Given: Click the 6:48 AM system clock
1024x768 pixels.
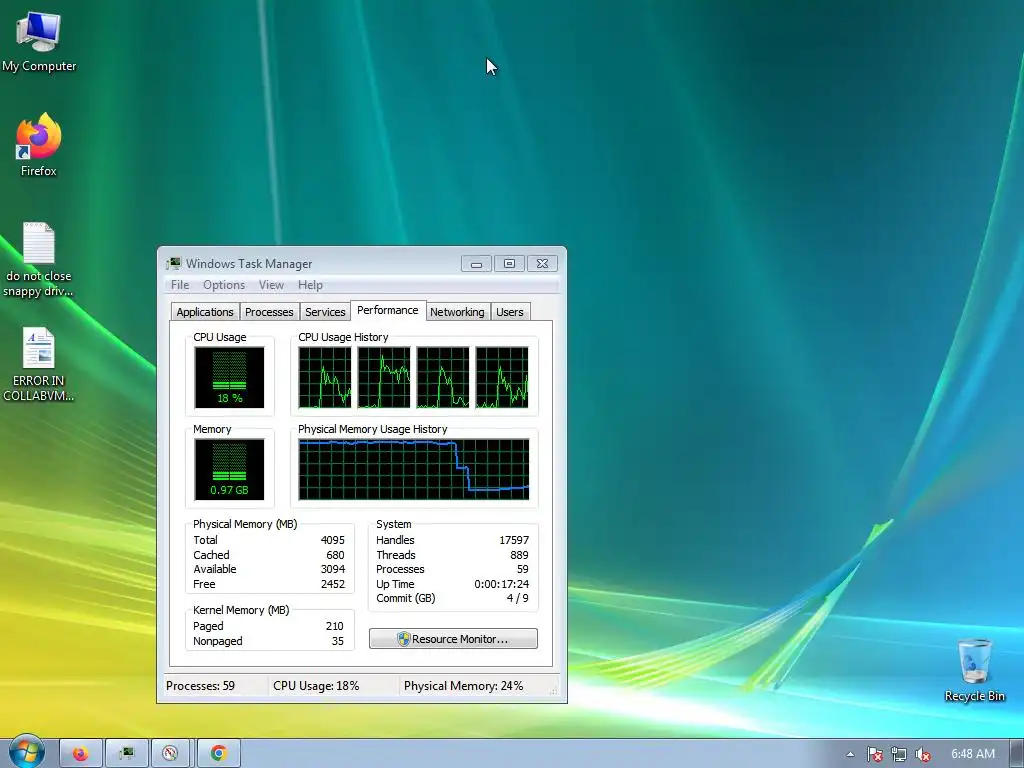Looking at the screenshot, I should click(x=972, y=754).
